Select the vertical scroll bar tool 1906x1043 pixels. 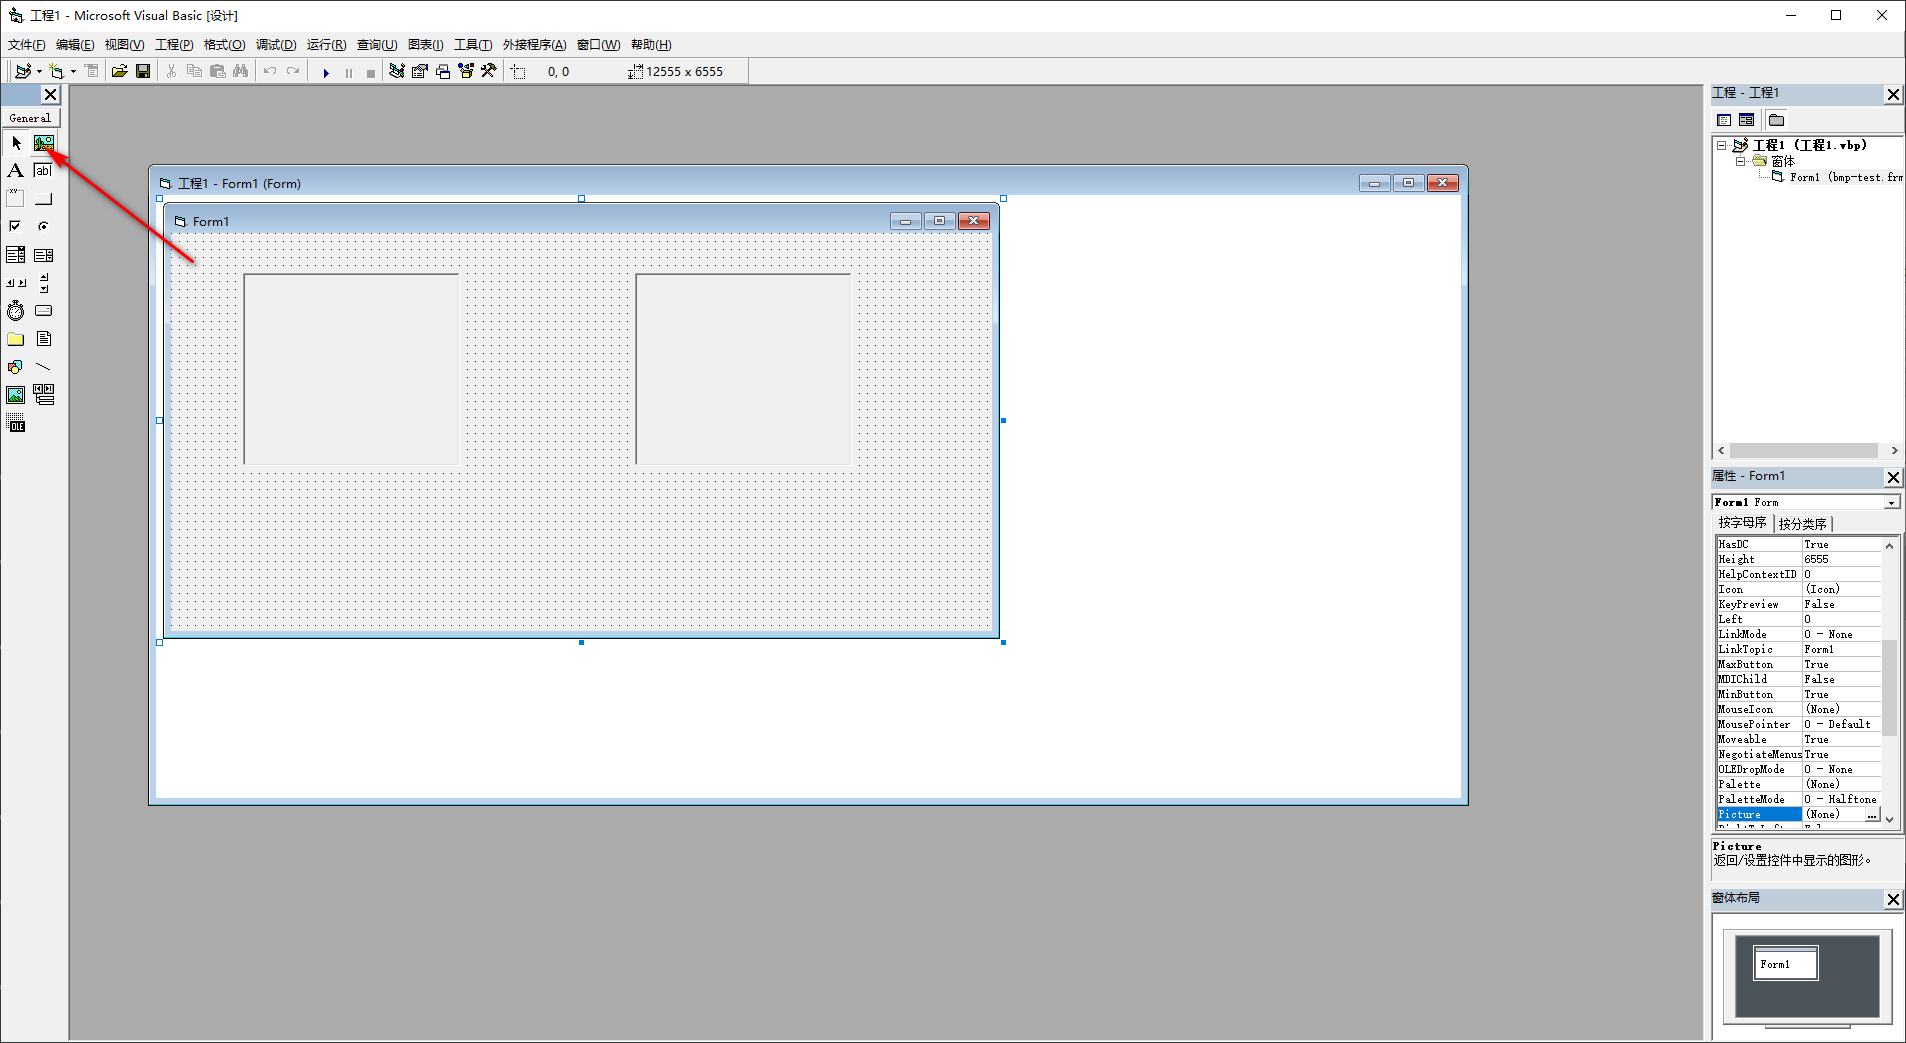tap(44, 283)
